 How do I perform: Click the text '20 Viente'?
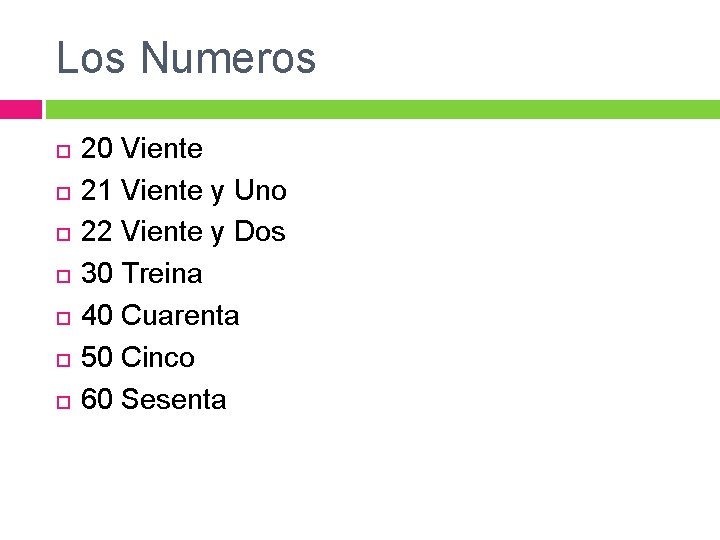click(x=142, y=148)
